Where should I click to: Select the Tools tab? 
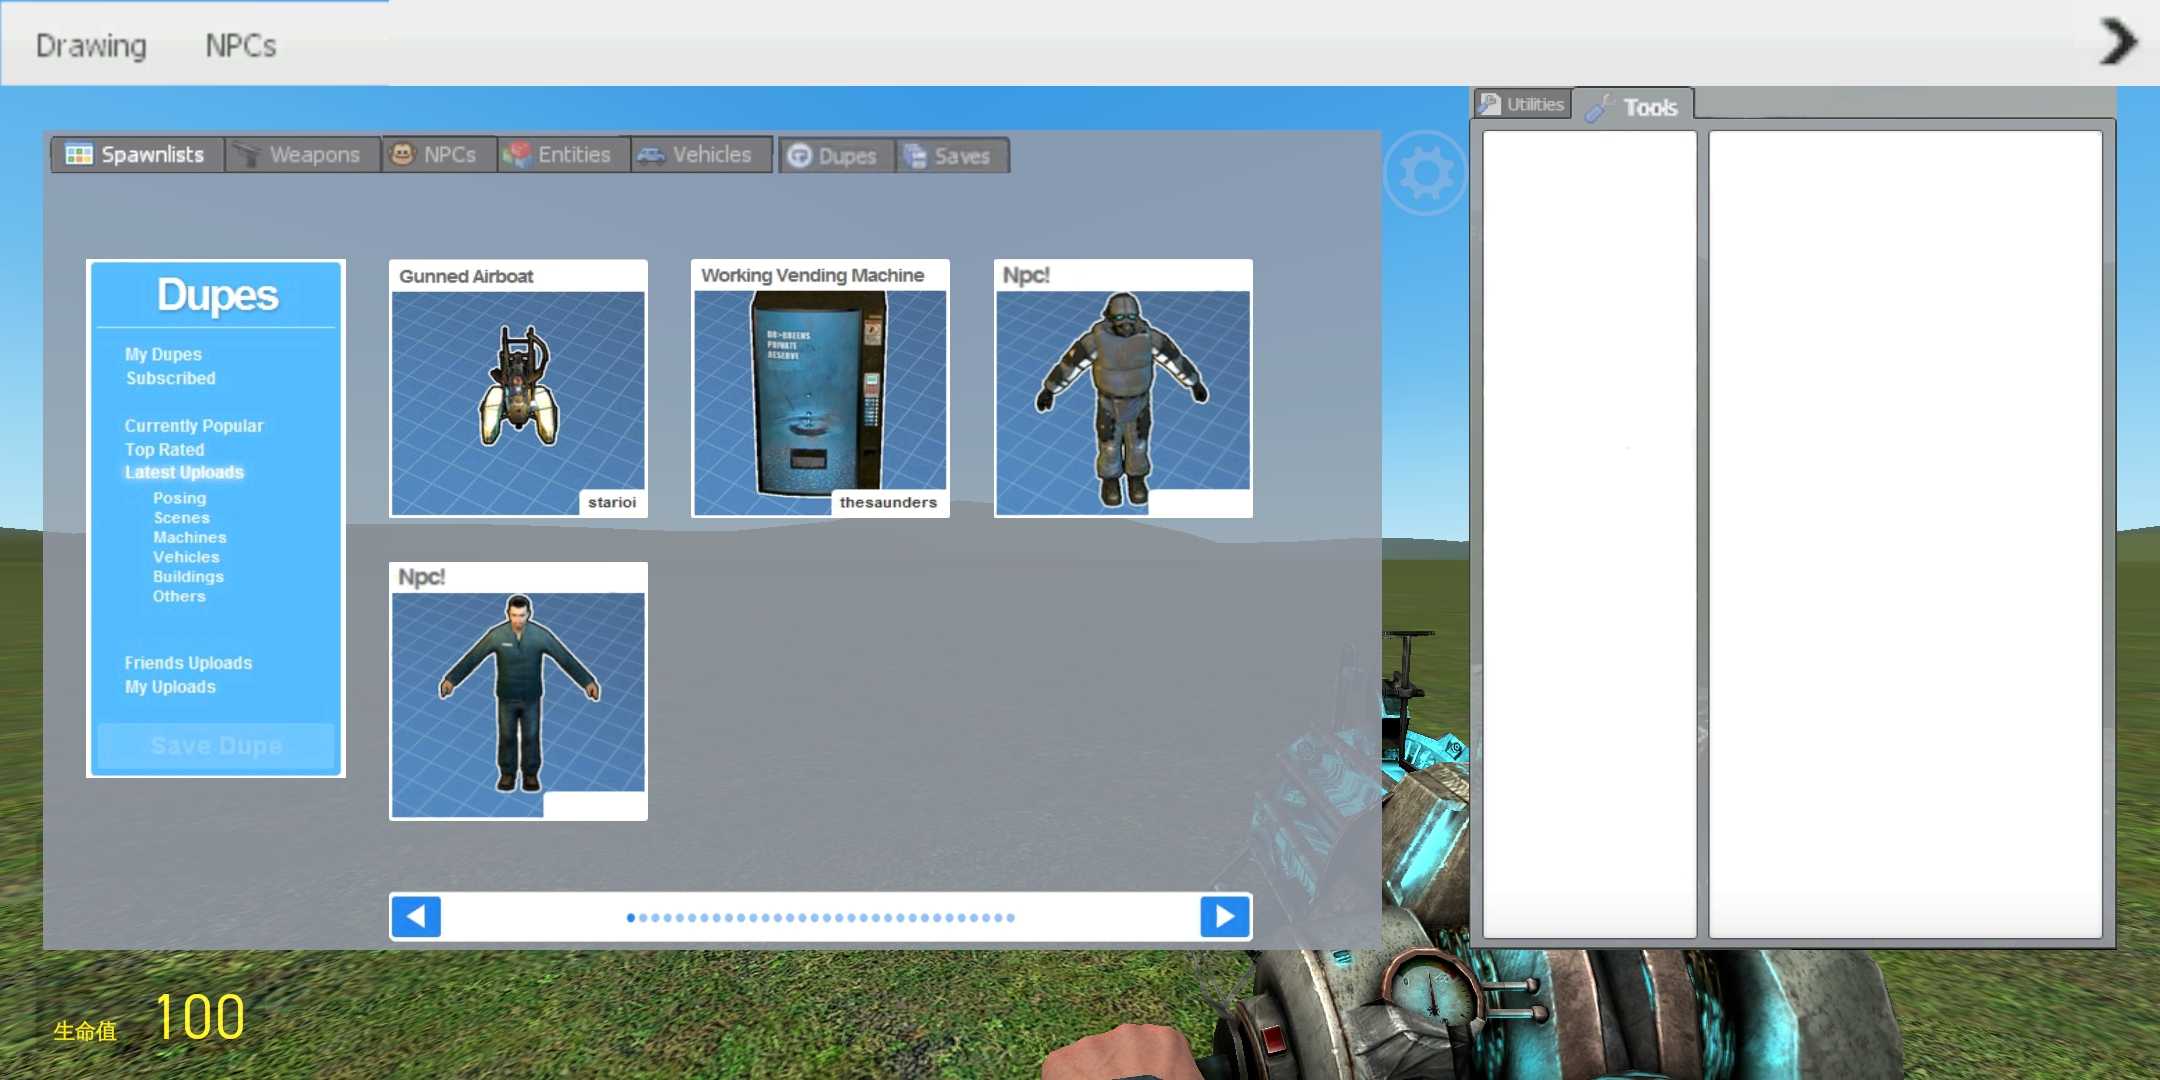tap(1634, 106)
